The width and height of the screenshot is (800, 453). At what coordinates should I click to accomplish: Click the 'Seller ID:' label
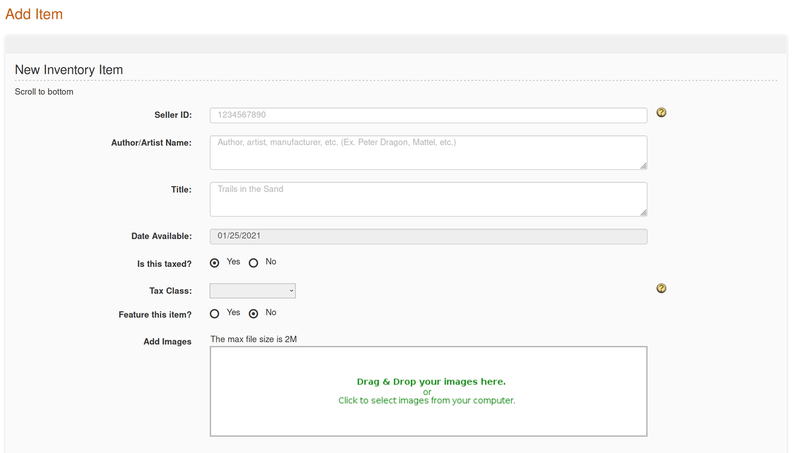(173, 115)
